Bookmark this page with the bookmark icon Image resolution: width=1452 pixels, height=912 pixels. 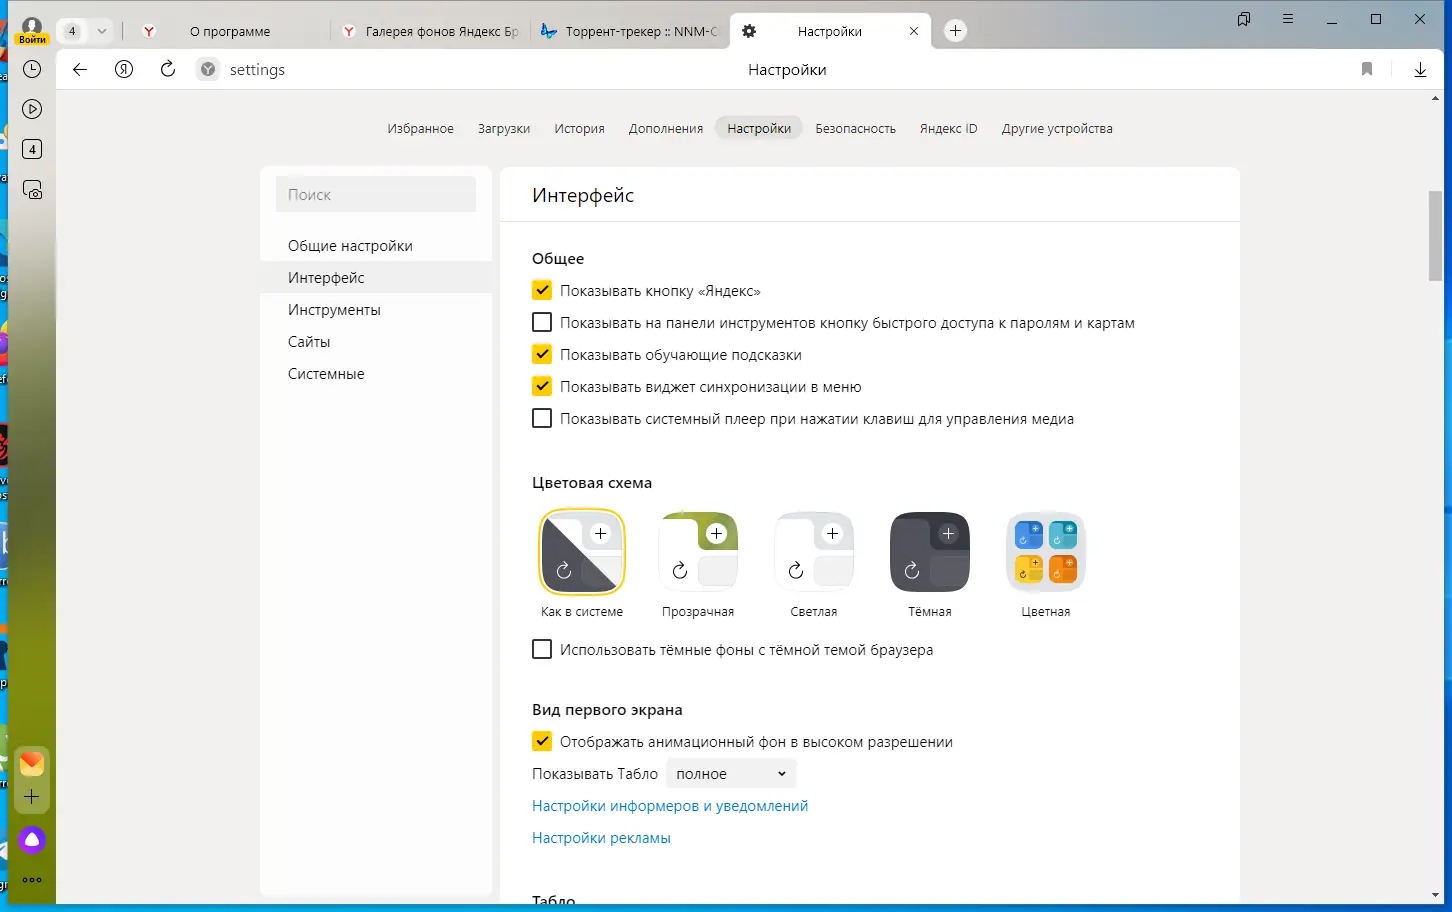tap(1367, 69)
